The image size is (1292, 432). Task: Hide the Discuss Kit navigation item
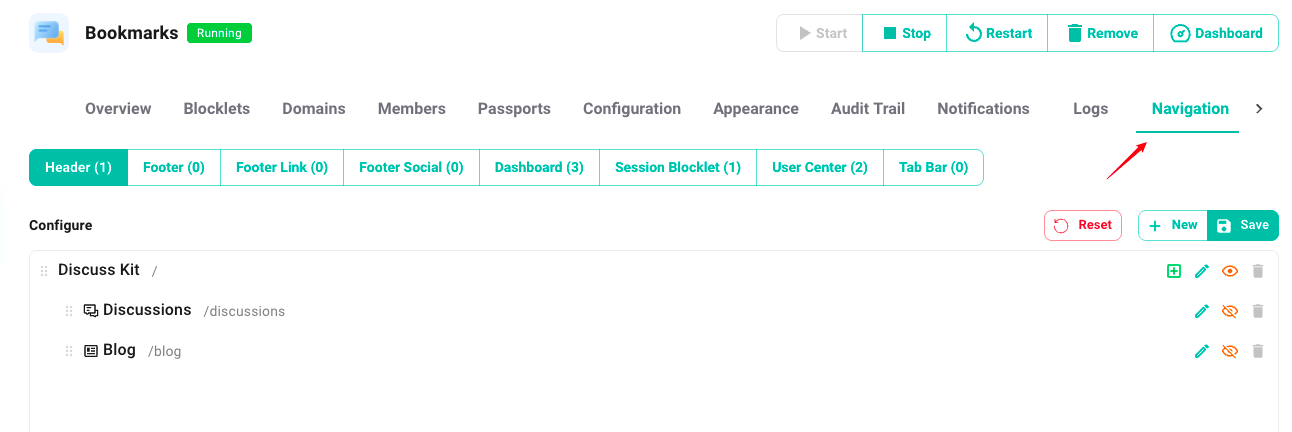click(x=1230, y=271)
